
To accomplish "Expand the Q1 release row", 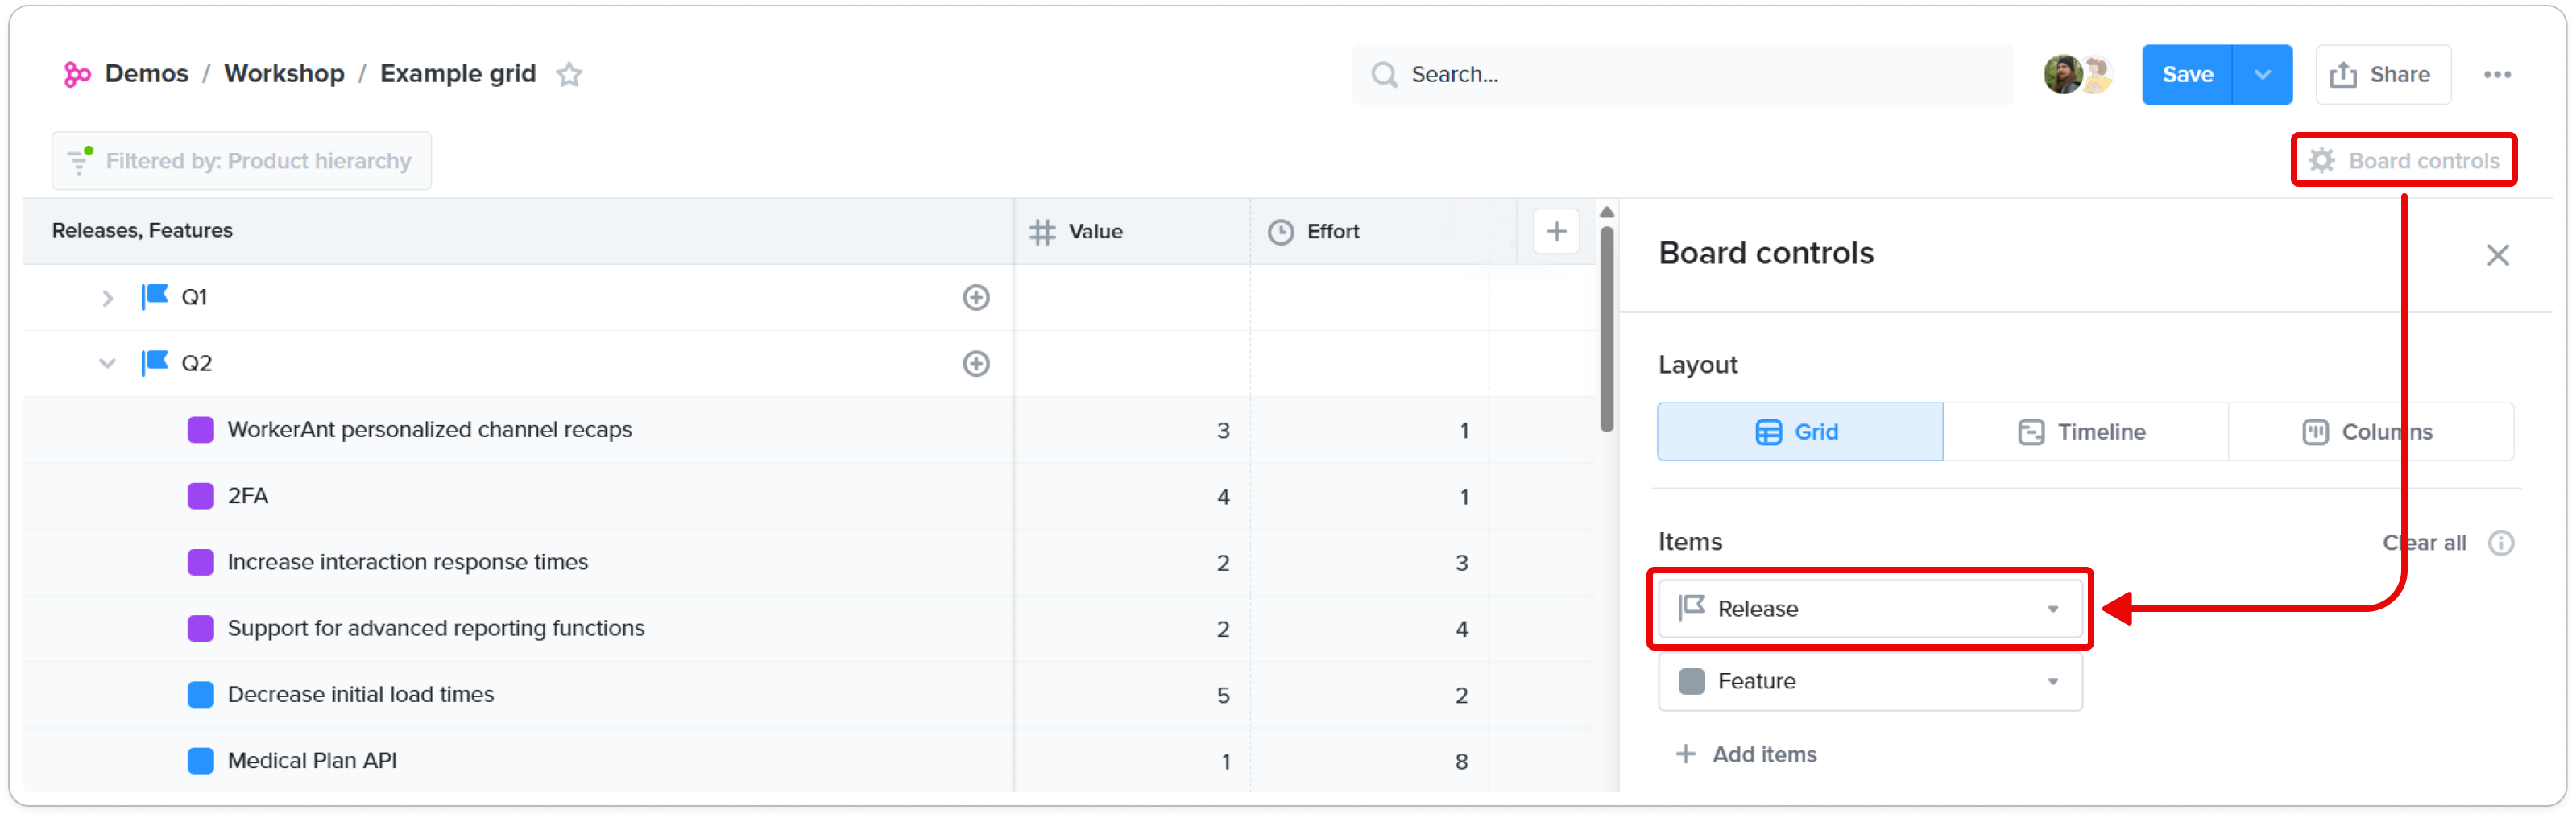I will pos(107,297).
